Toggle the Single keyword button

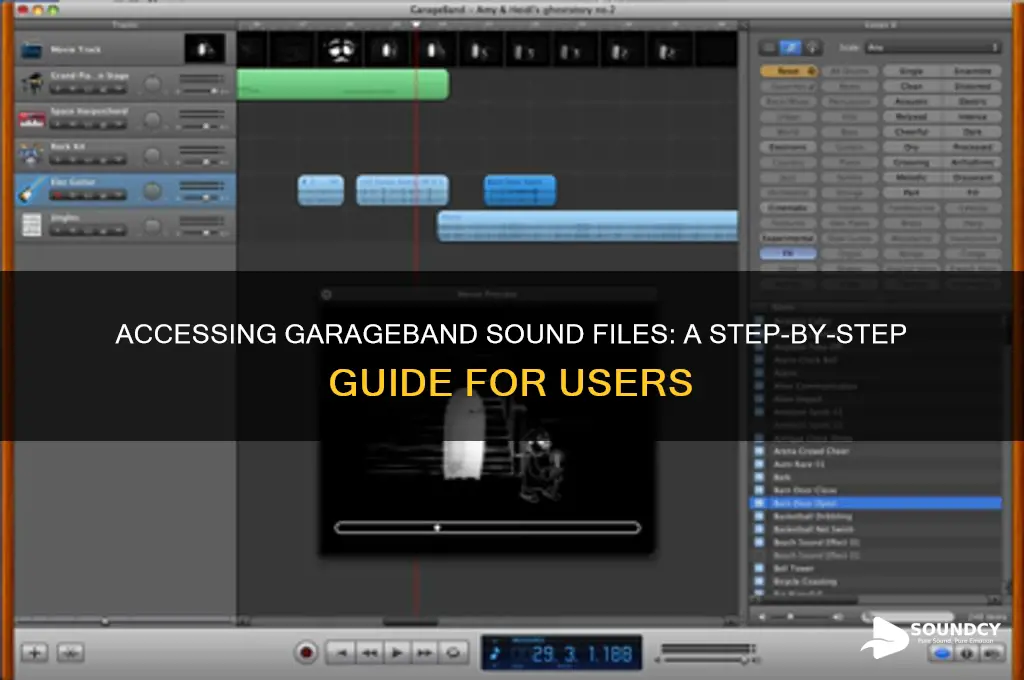click(911, 71)
